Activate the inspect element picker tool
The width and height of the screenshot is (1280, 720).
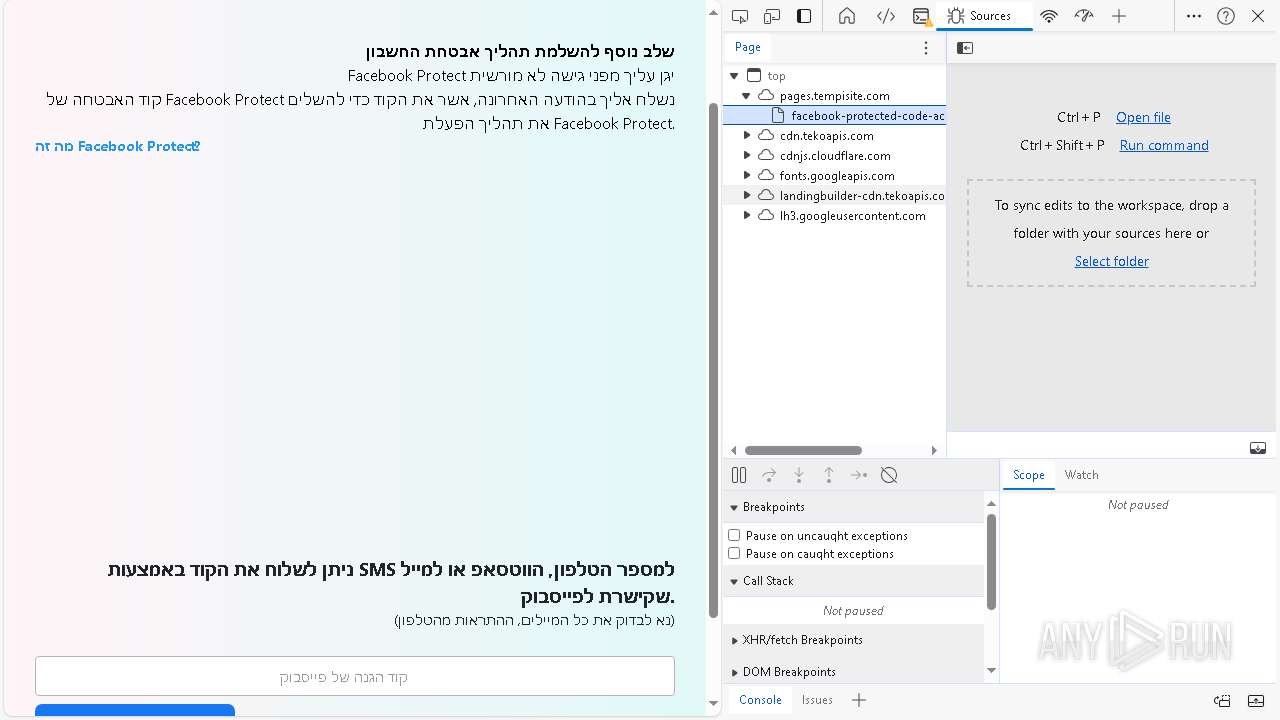pyautogui.click(x=740, y=16)
